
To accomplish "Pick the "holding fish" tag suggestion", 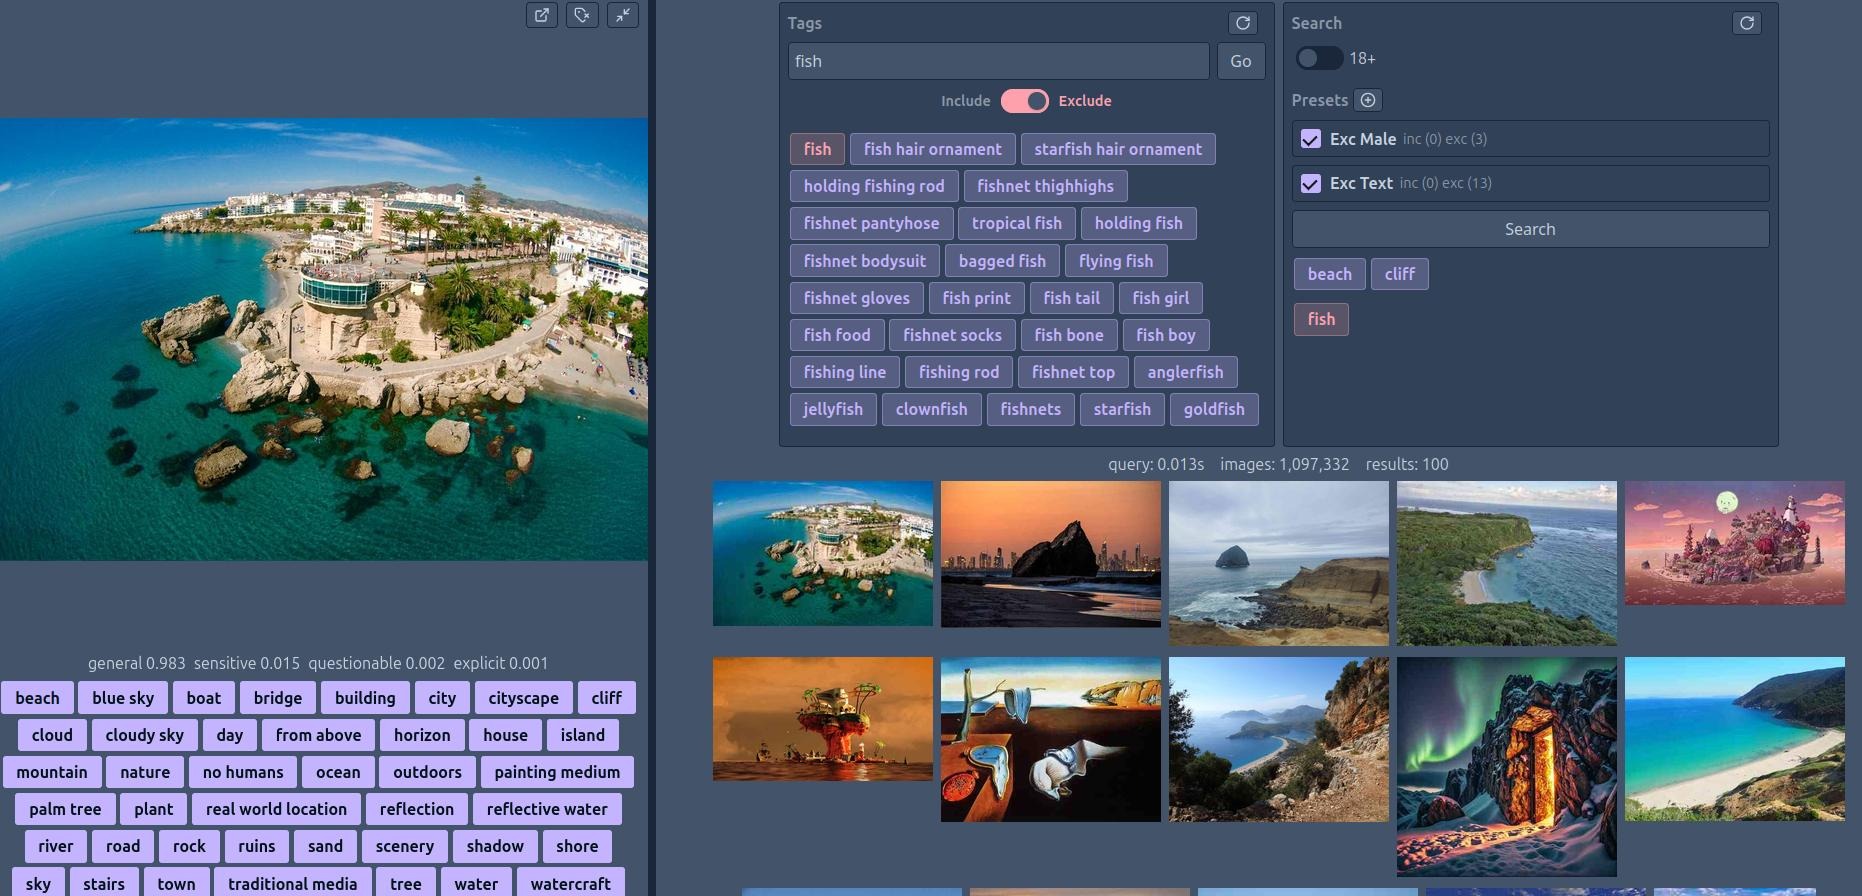I will point(1138,223).
